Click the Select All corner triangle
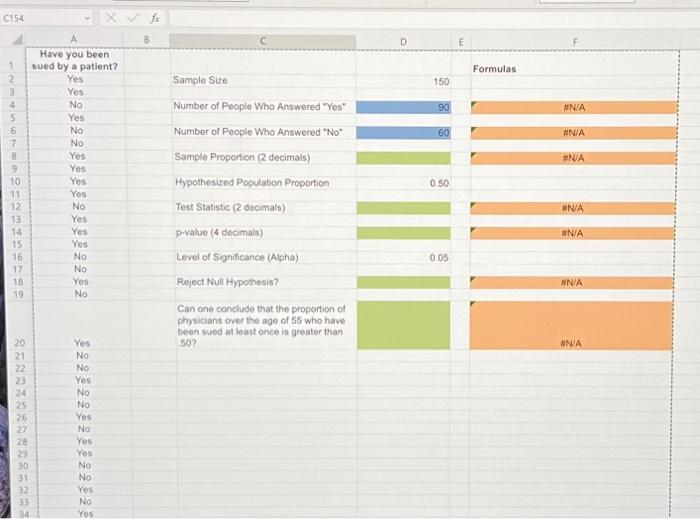 point(17,40)
